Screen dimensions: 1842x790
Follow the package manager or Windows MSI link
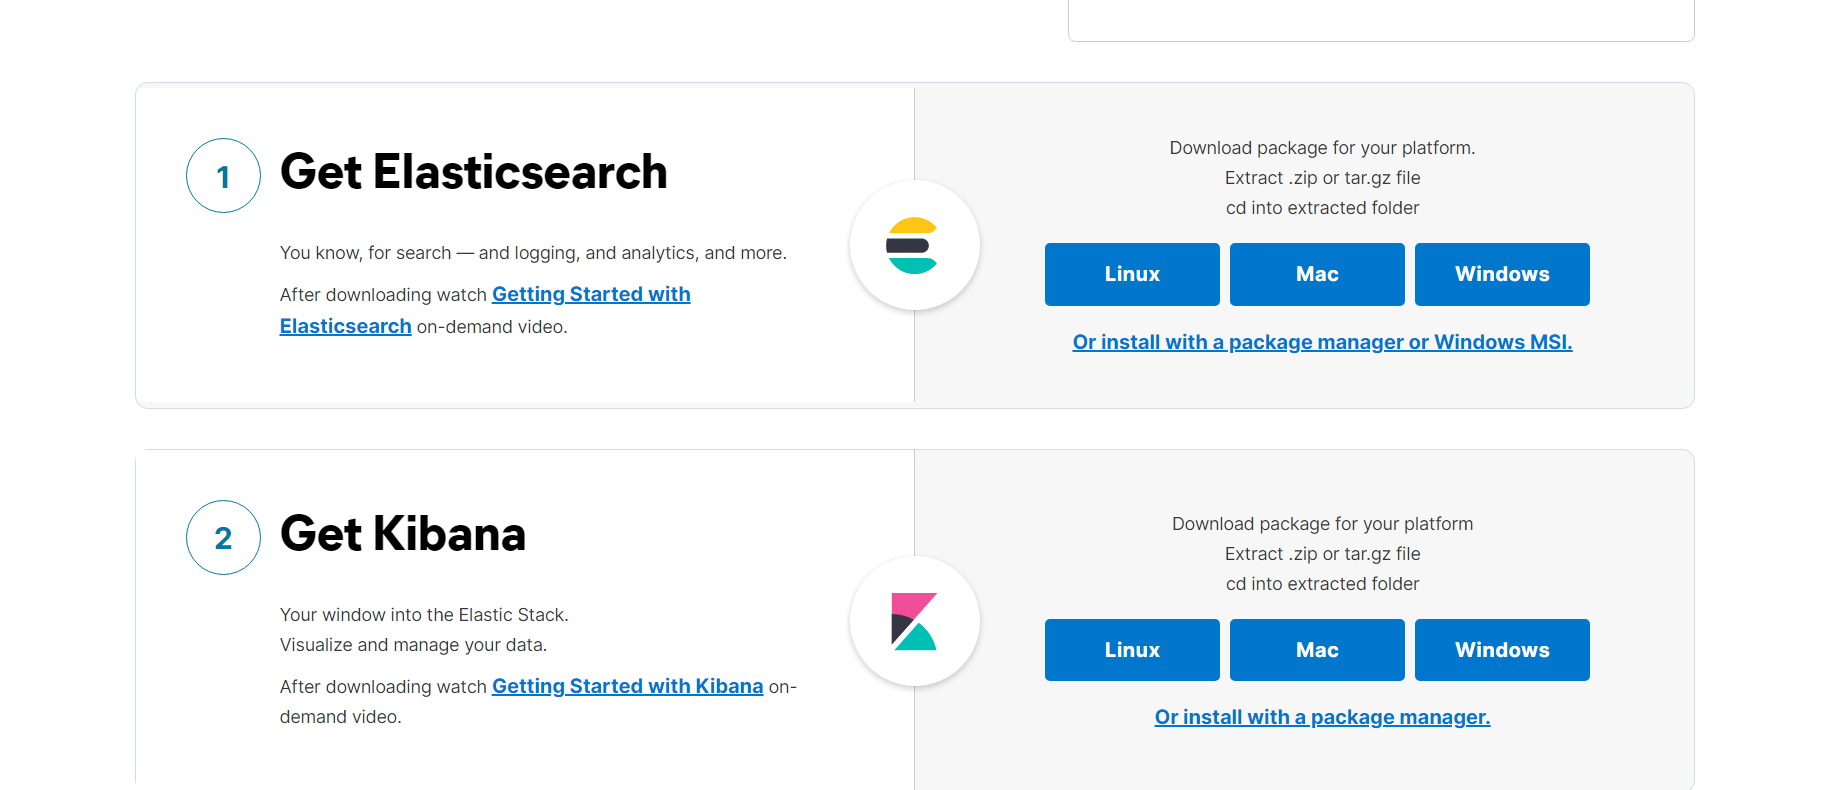point(1322,343)
